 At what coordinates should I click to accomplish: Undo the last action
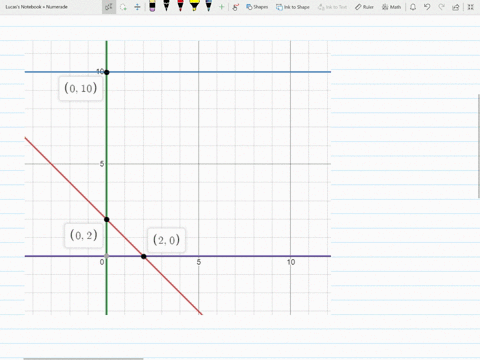[x=427, y=7]
